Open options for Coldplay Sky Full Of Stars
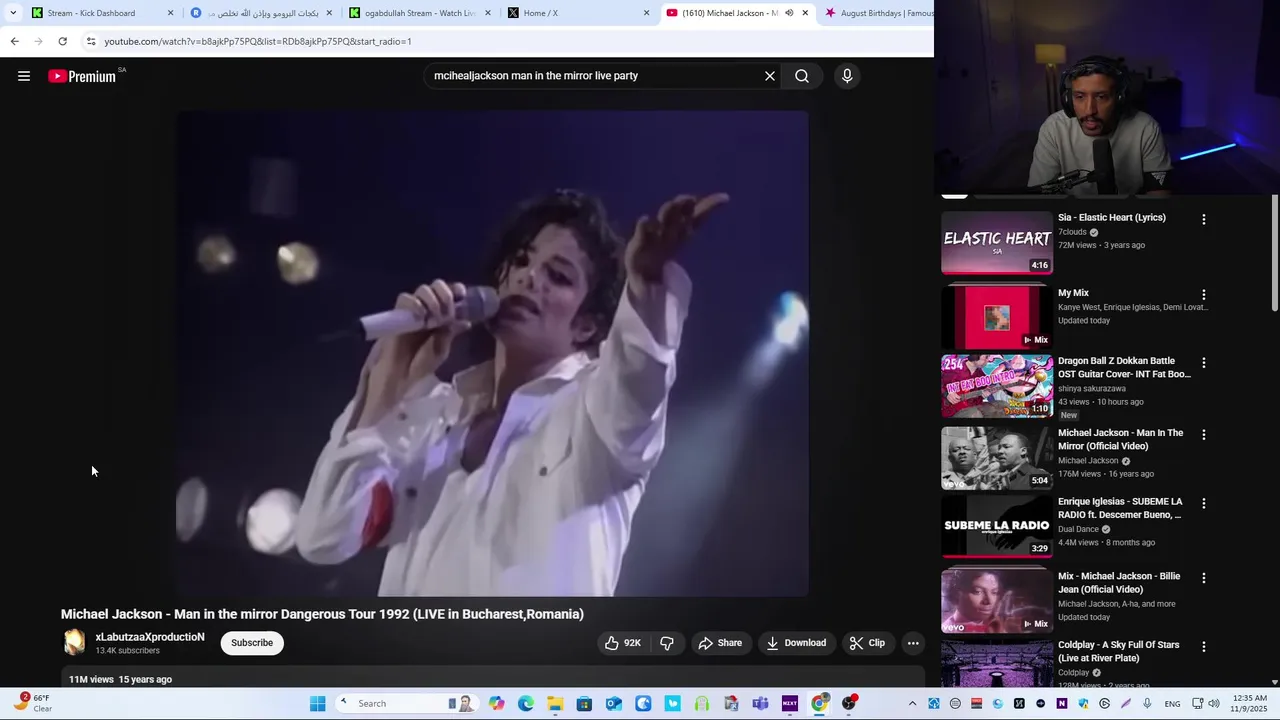This screenshot has width=1280, height=720. point(1204,647)
